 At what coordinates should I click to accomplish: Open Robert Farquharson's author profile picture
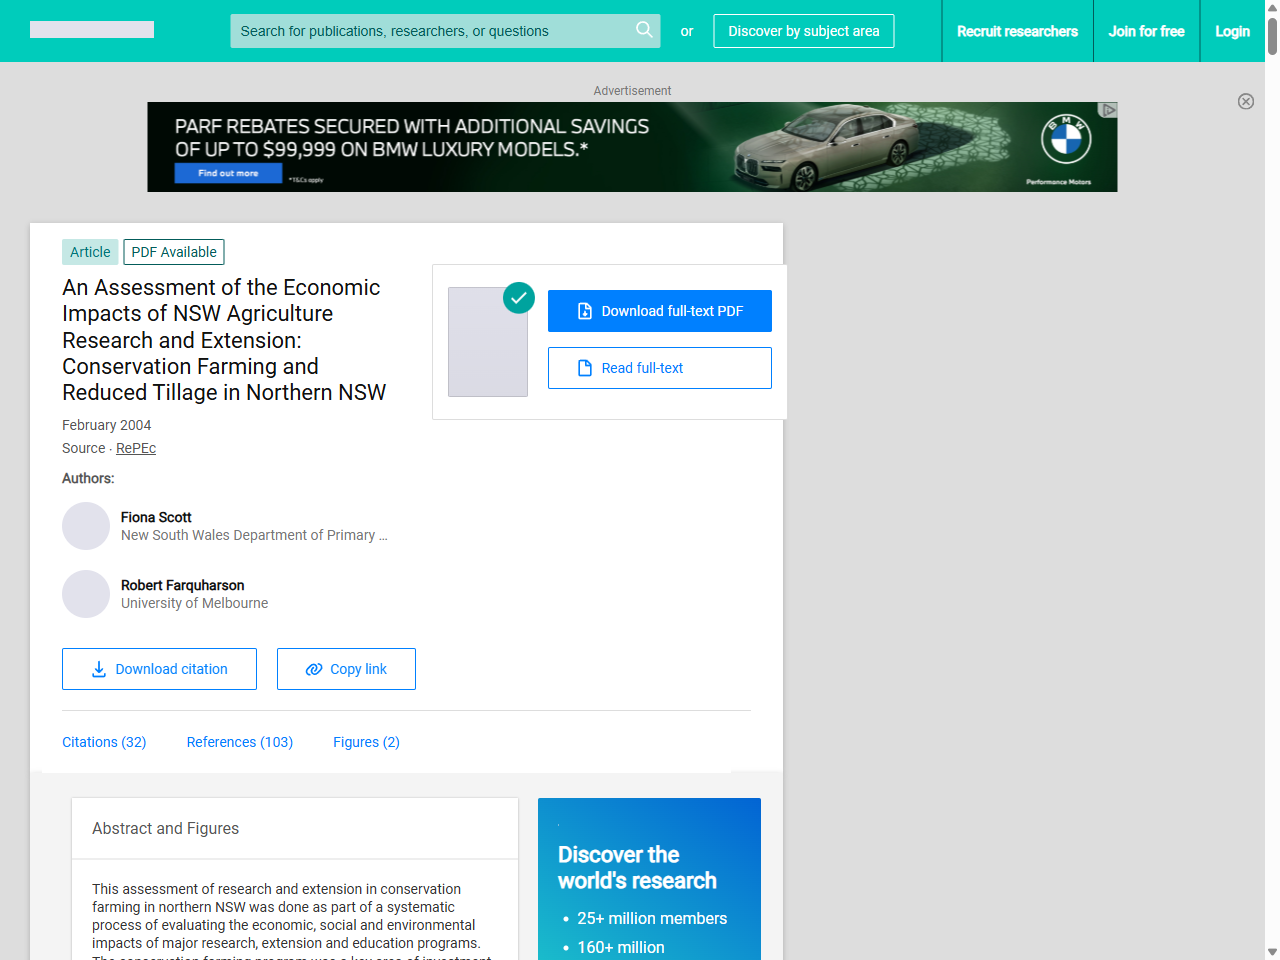tap(86, 594)
